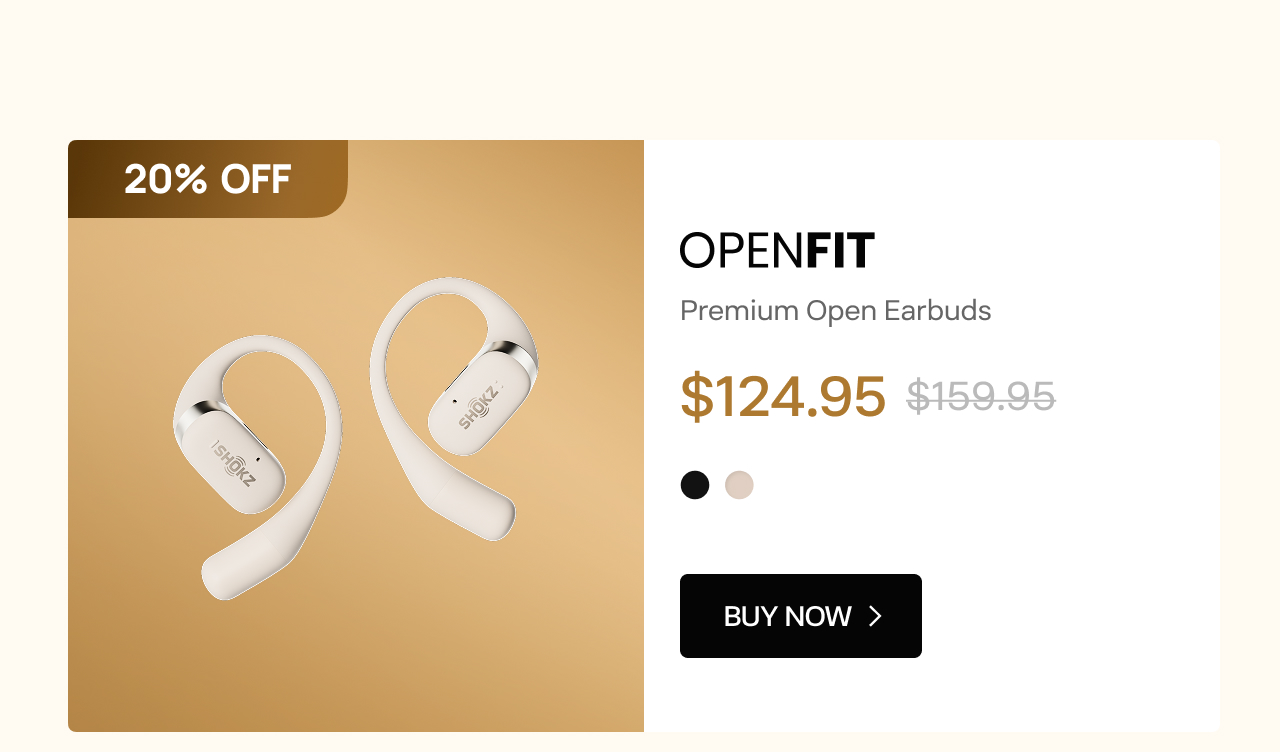Click the silver accent on left earbud
Viewport: 1280px width, 752px height.
[190, 418]
